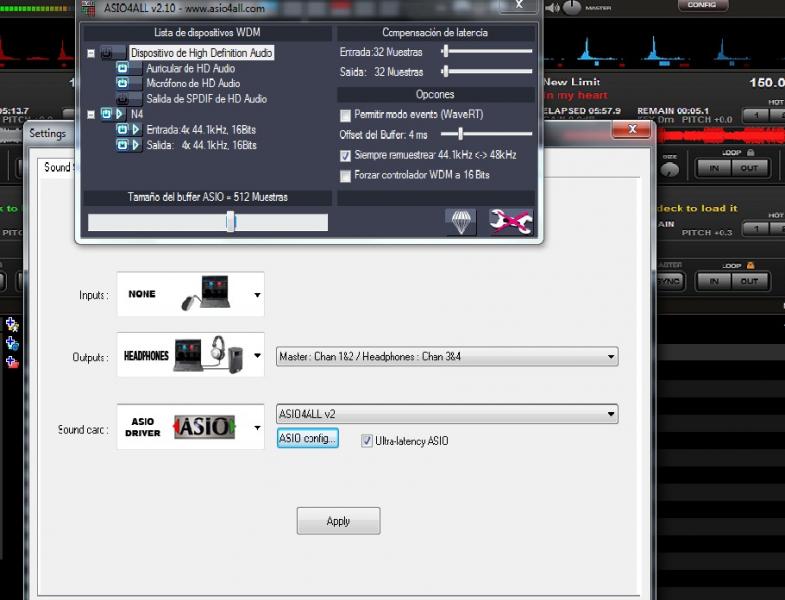Toggle power icon for Micrófono de HD Audio
The height and width of the screenshot is (600, 785).
pos(123,83)
